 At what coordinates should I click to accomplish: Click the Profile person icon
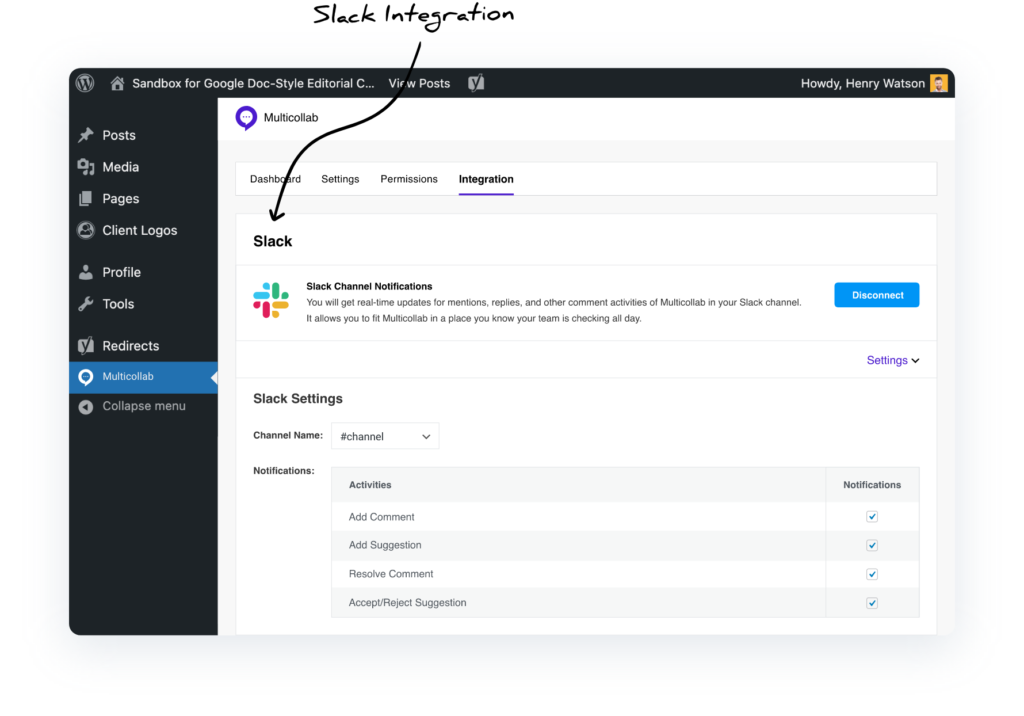pos(86,272)
